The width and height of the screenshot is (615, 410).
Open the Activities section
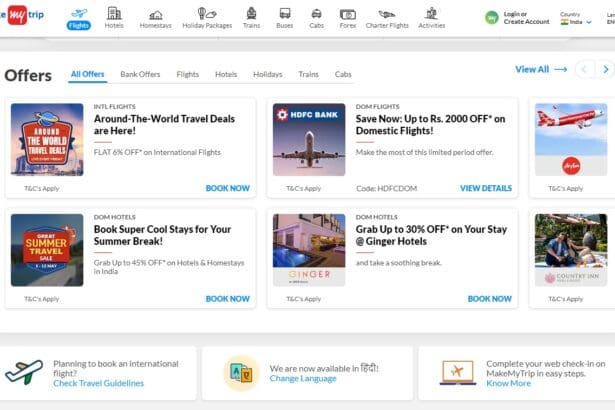point(431,18)
